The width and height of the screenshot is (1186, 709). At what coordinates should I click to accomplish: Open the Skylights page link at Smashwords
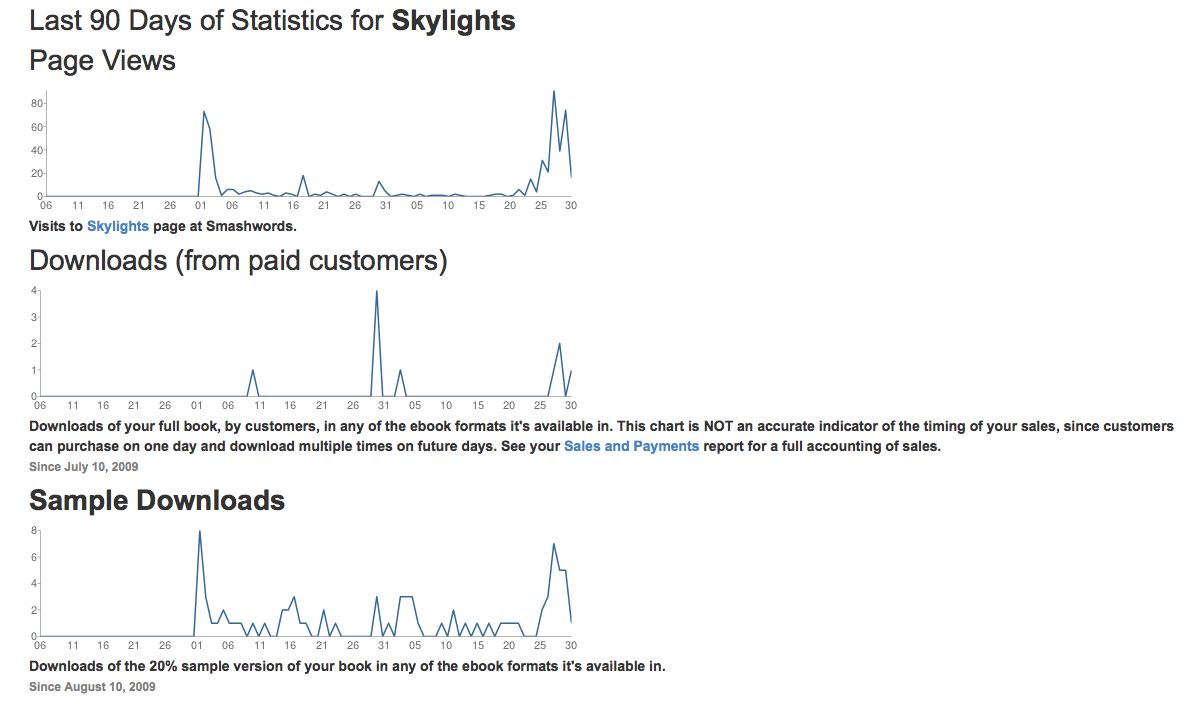pos(117,226)
